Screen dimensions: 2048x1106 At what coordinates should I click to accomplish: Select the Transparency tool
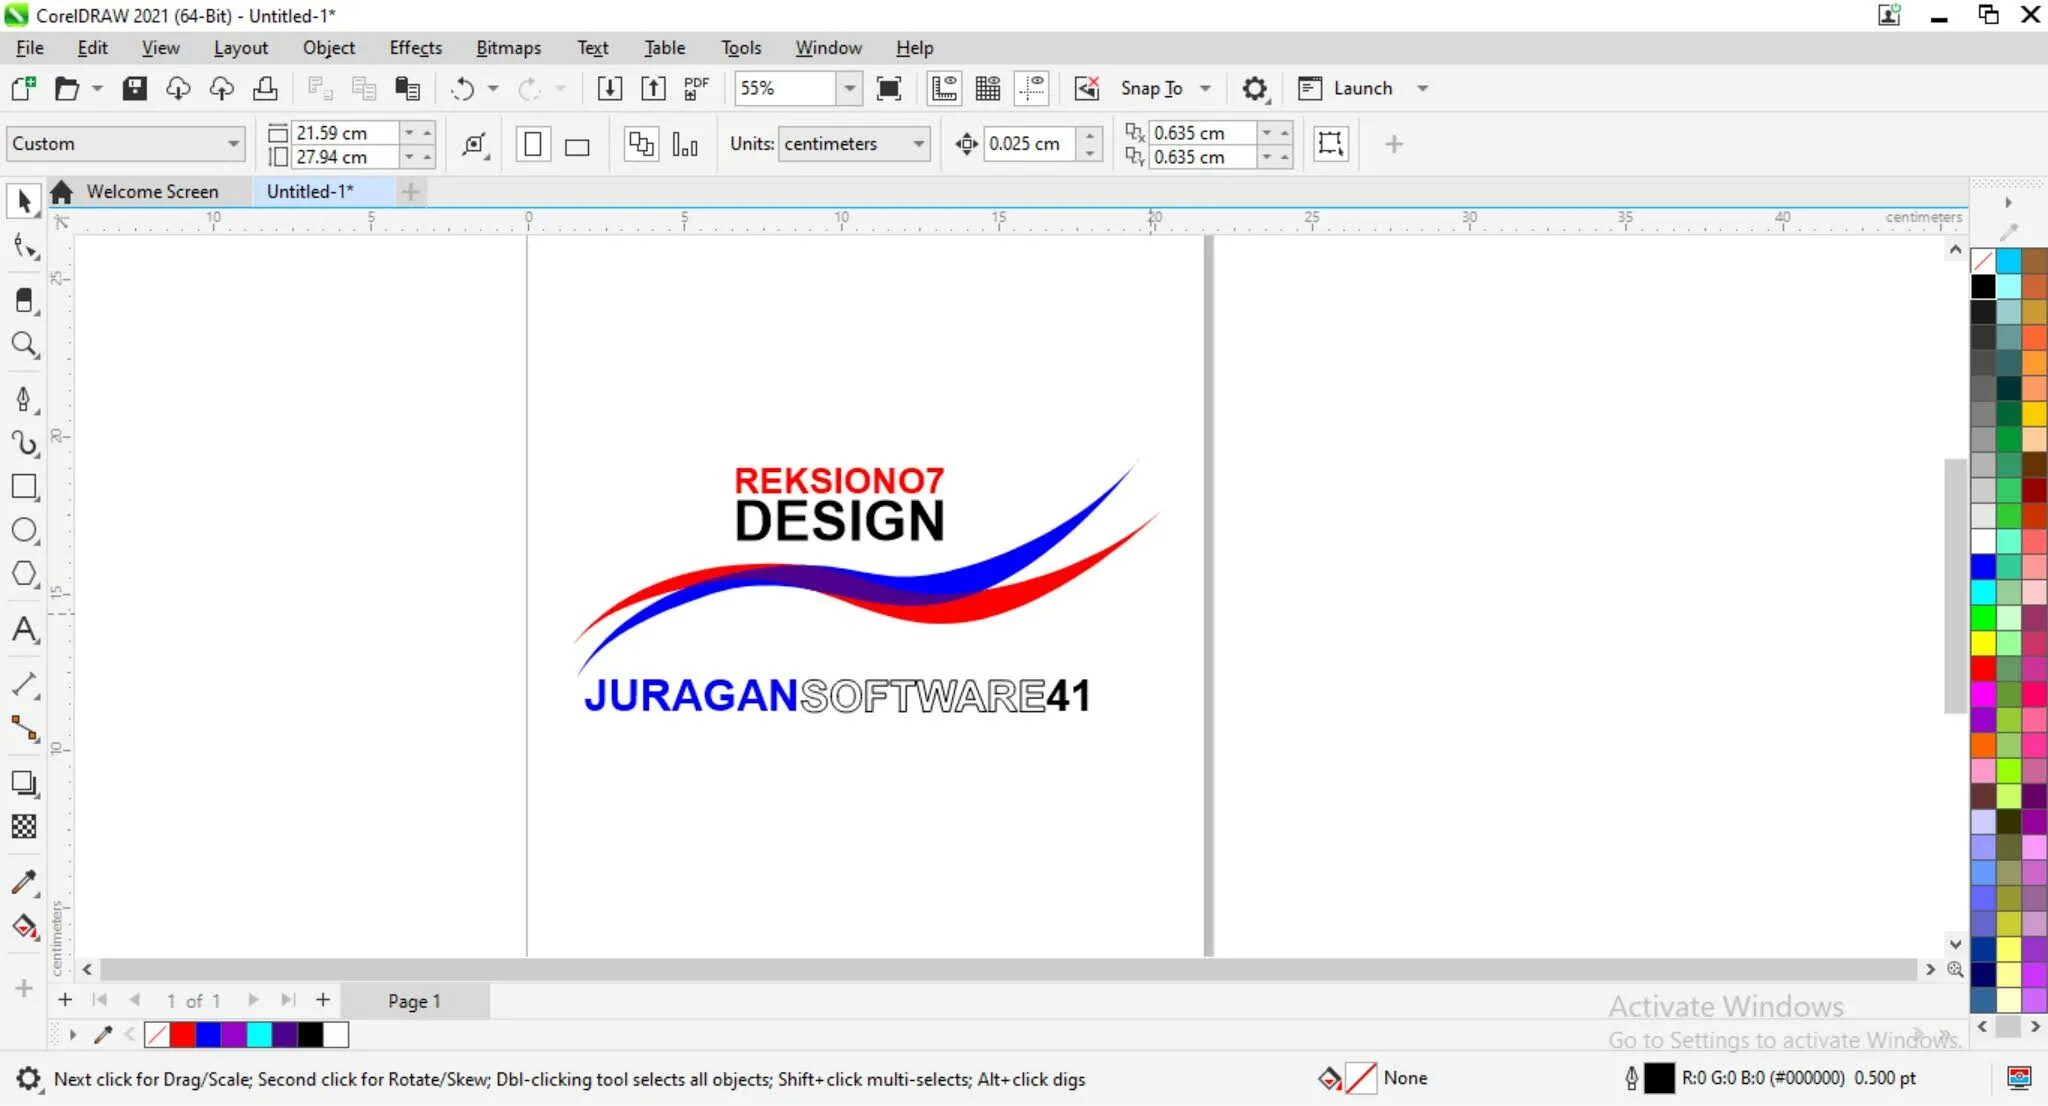coord(24,827)
